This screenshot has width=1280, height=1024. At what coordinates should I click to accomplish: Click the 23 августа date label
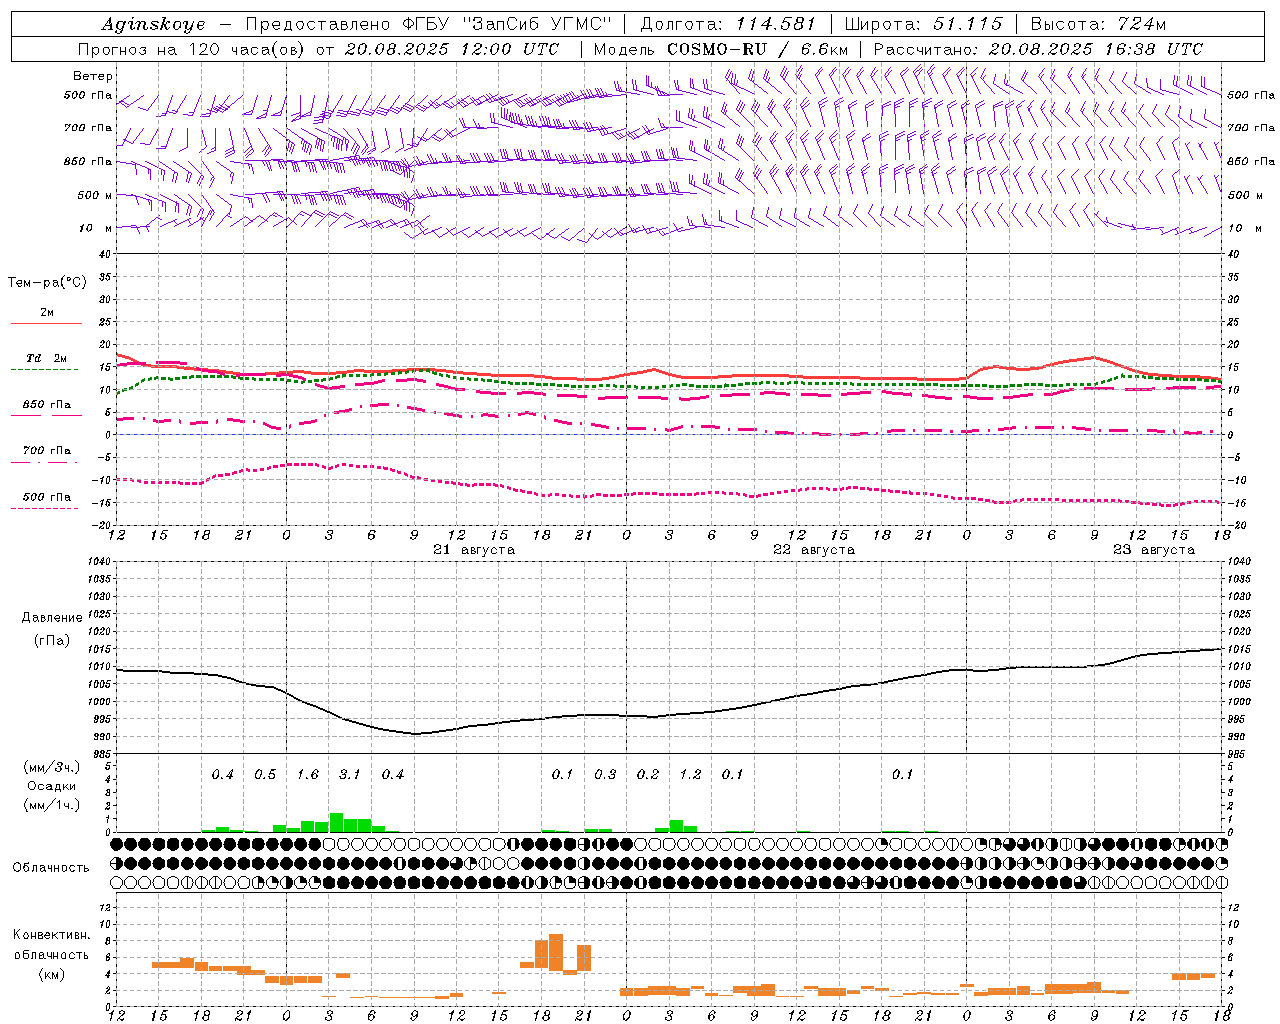coord(1154,550)
